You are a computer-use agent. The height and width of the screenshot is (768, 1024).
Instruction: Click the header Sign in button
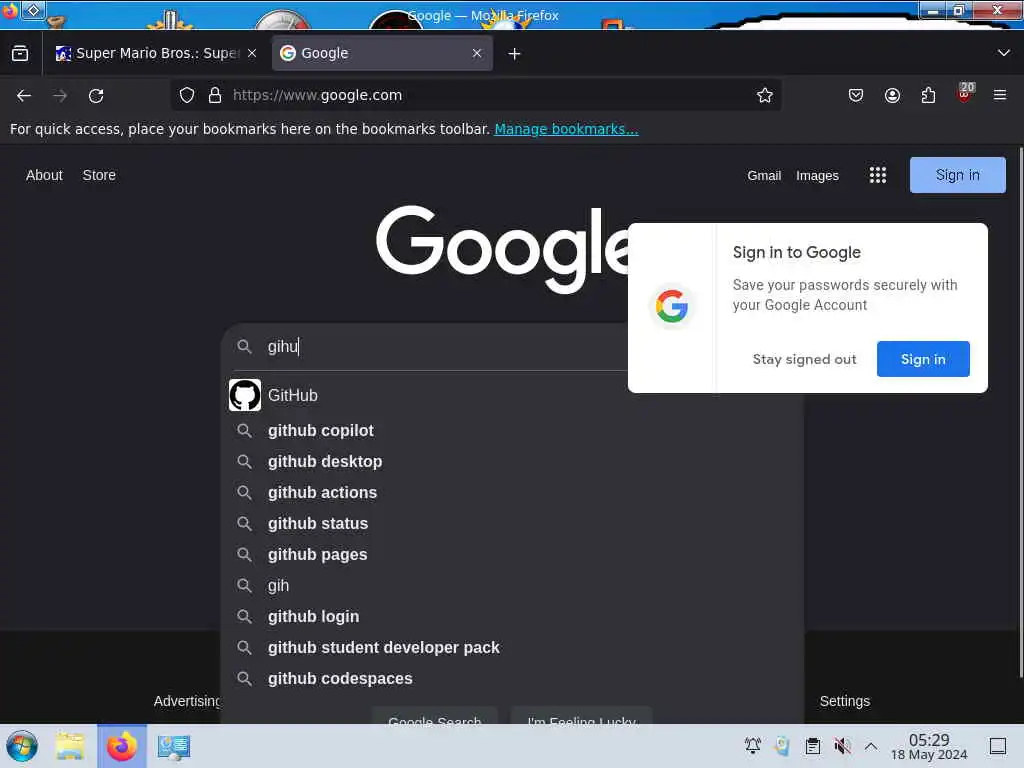point(957,175)
